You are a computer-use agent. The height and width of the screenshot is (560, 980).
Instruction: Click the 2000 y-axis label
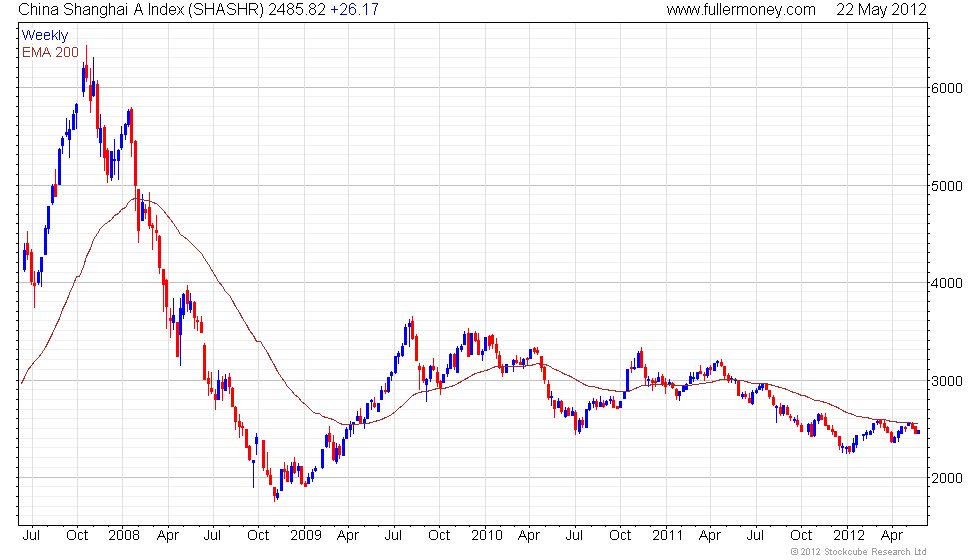pyautogui.click(x=946, y=478)
